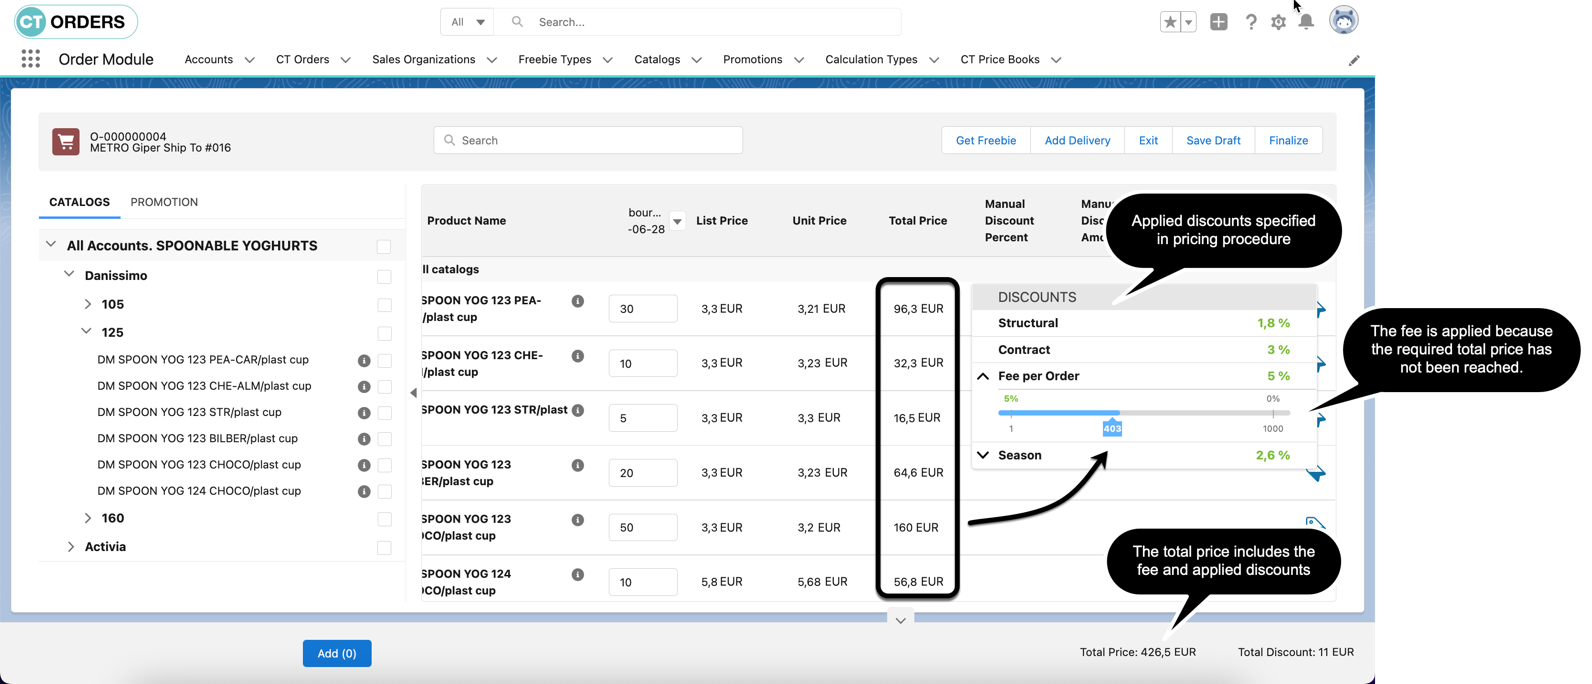Click the notifications bell icon
Screen dimensions: 1592x684
(1306, 22)
